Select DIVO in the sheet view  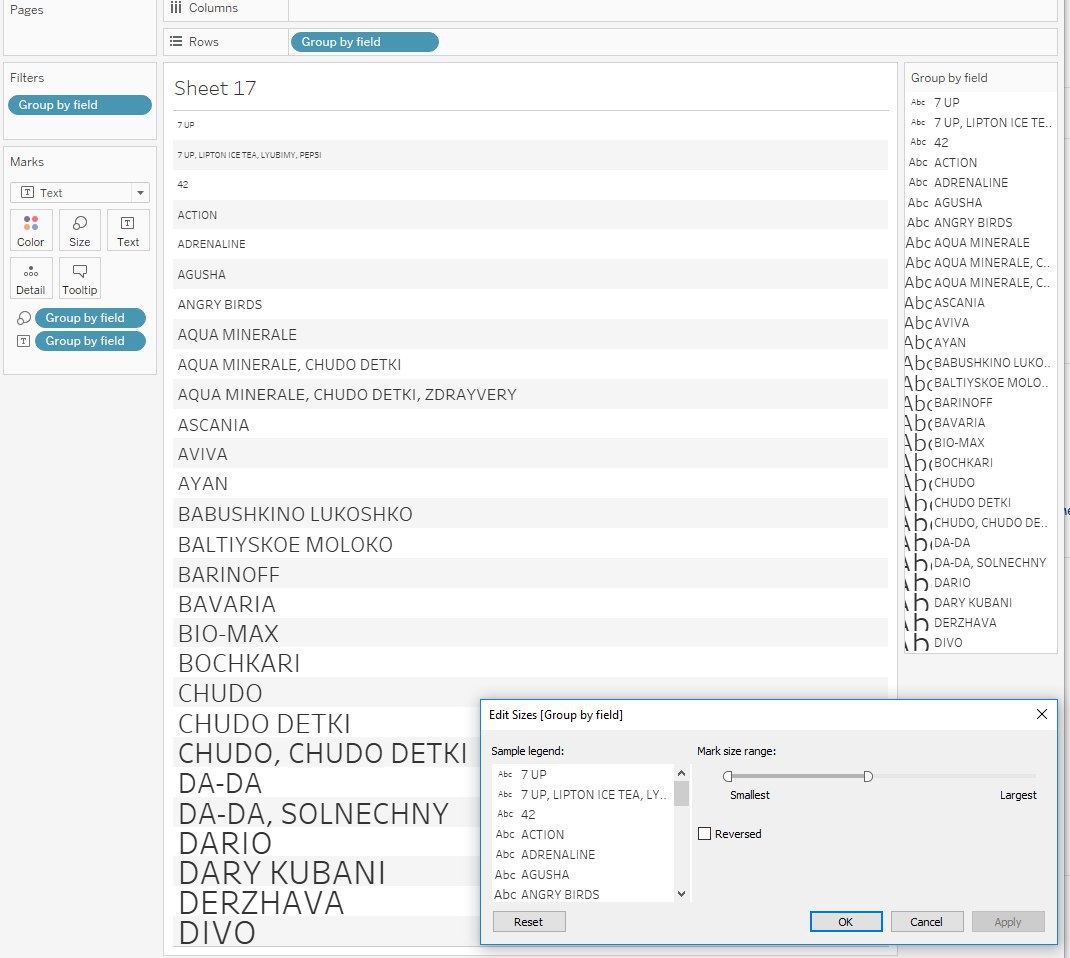pyautogui.click(x=216, y=933)
